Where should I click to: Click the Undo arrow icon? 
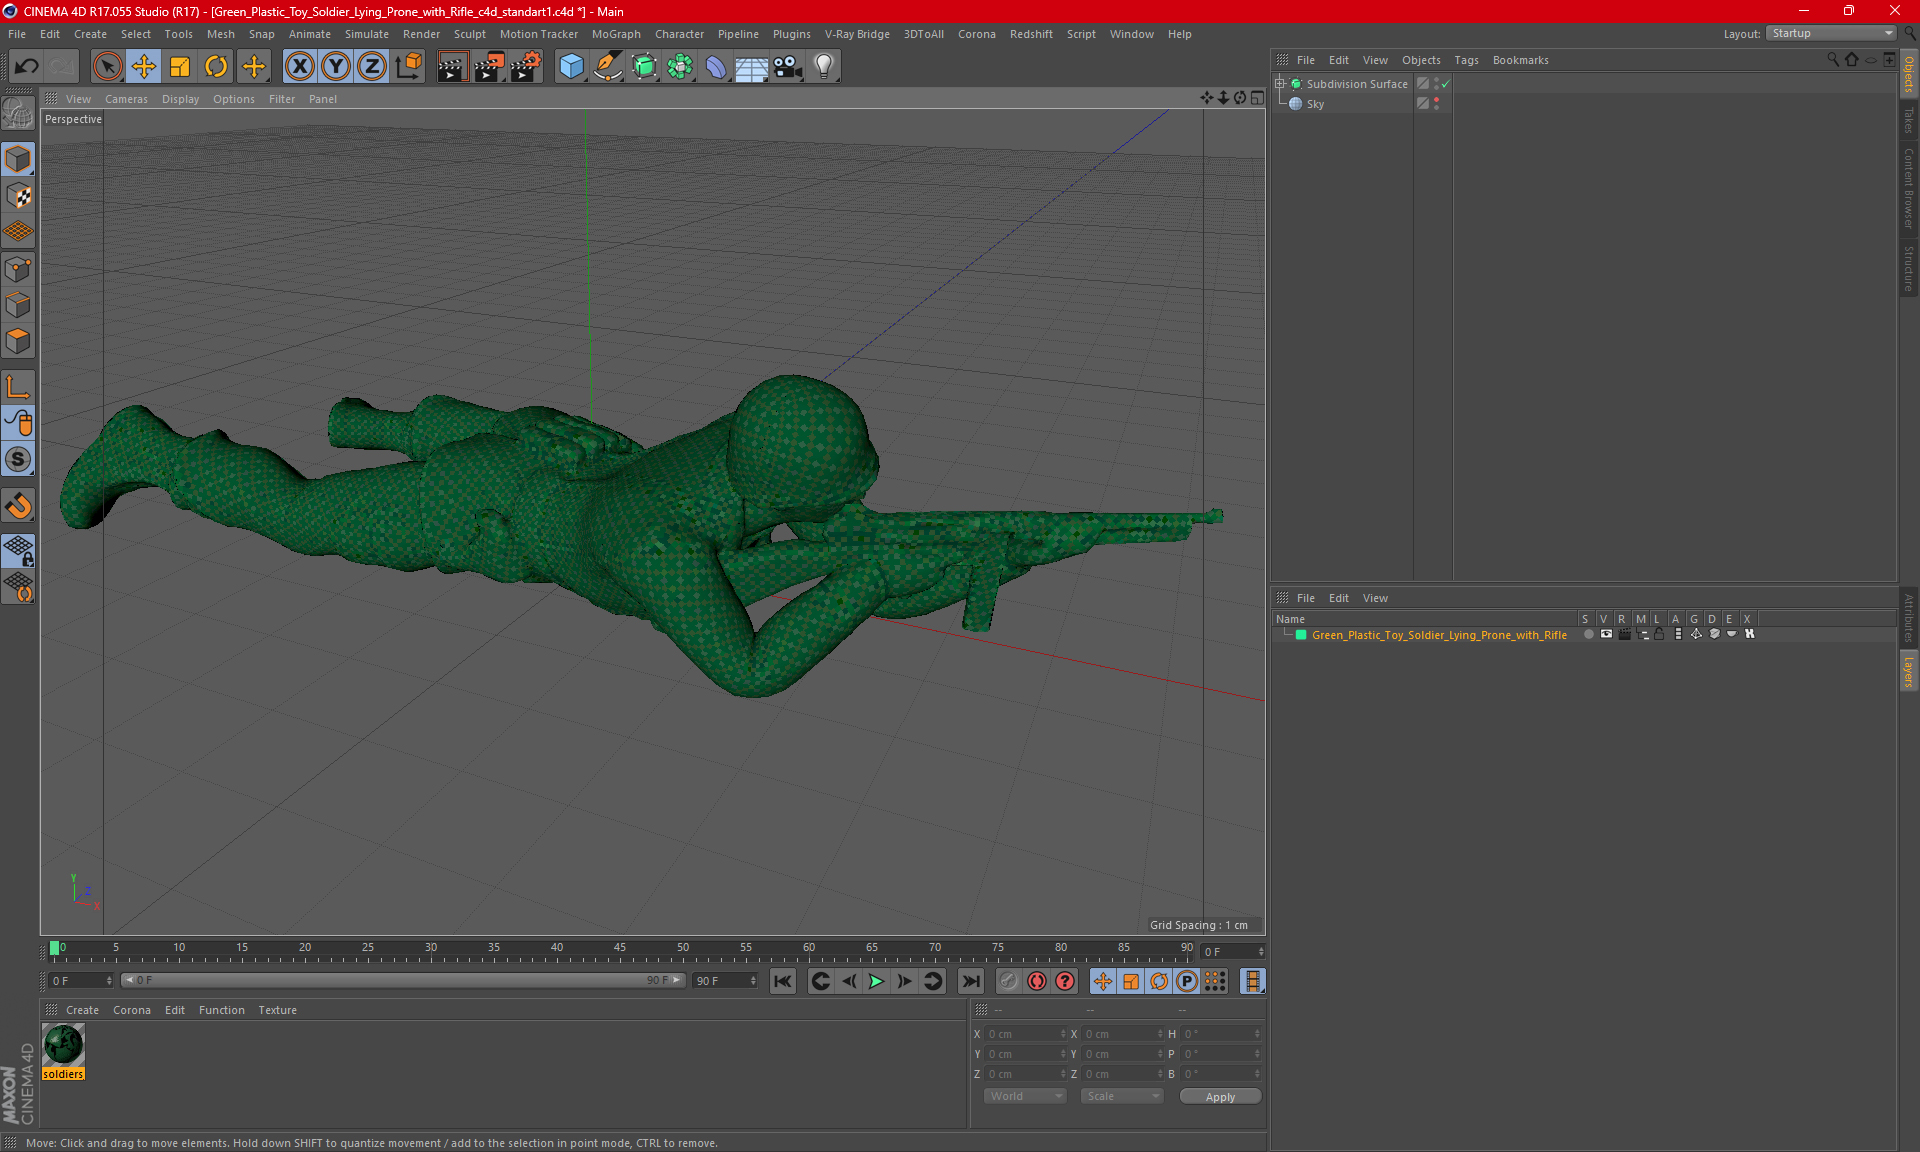pyautogui.click(x=27, y=66)
